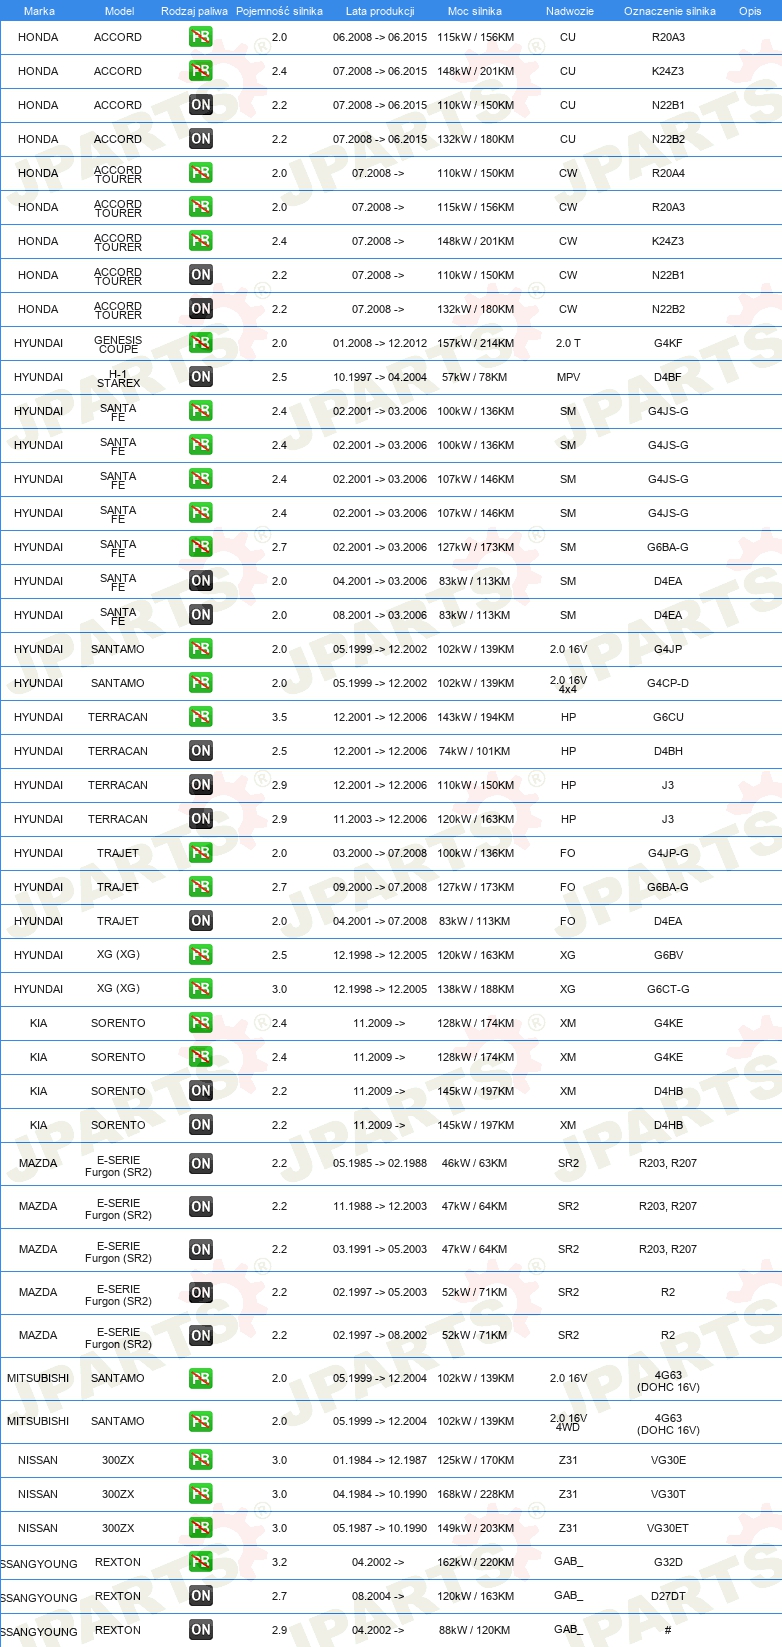Viewport: 782px width, 1647px height.
Task: Click petrol icon in Hyundai Genesis Coupe row
Action: pyautogui.click(x=200, y=343)
